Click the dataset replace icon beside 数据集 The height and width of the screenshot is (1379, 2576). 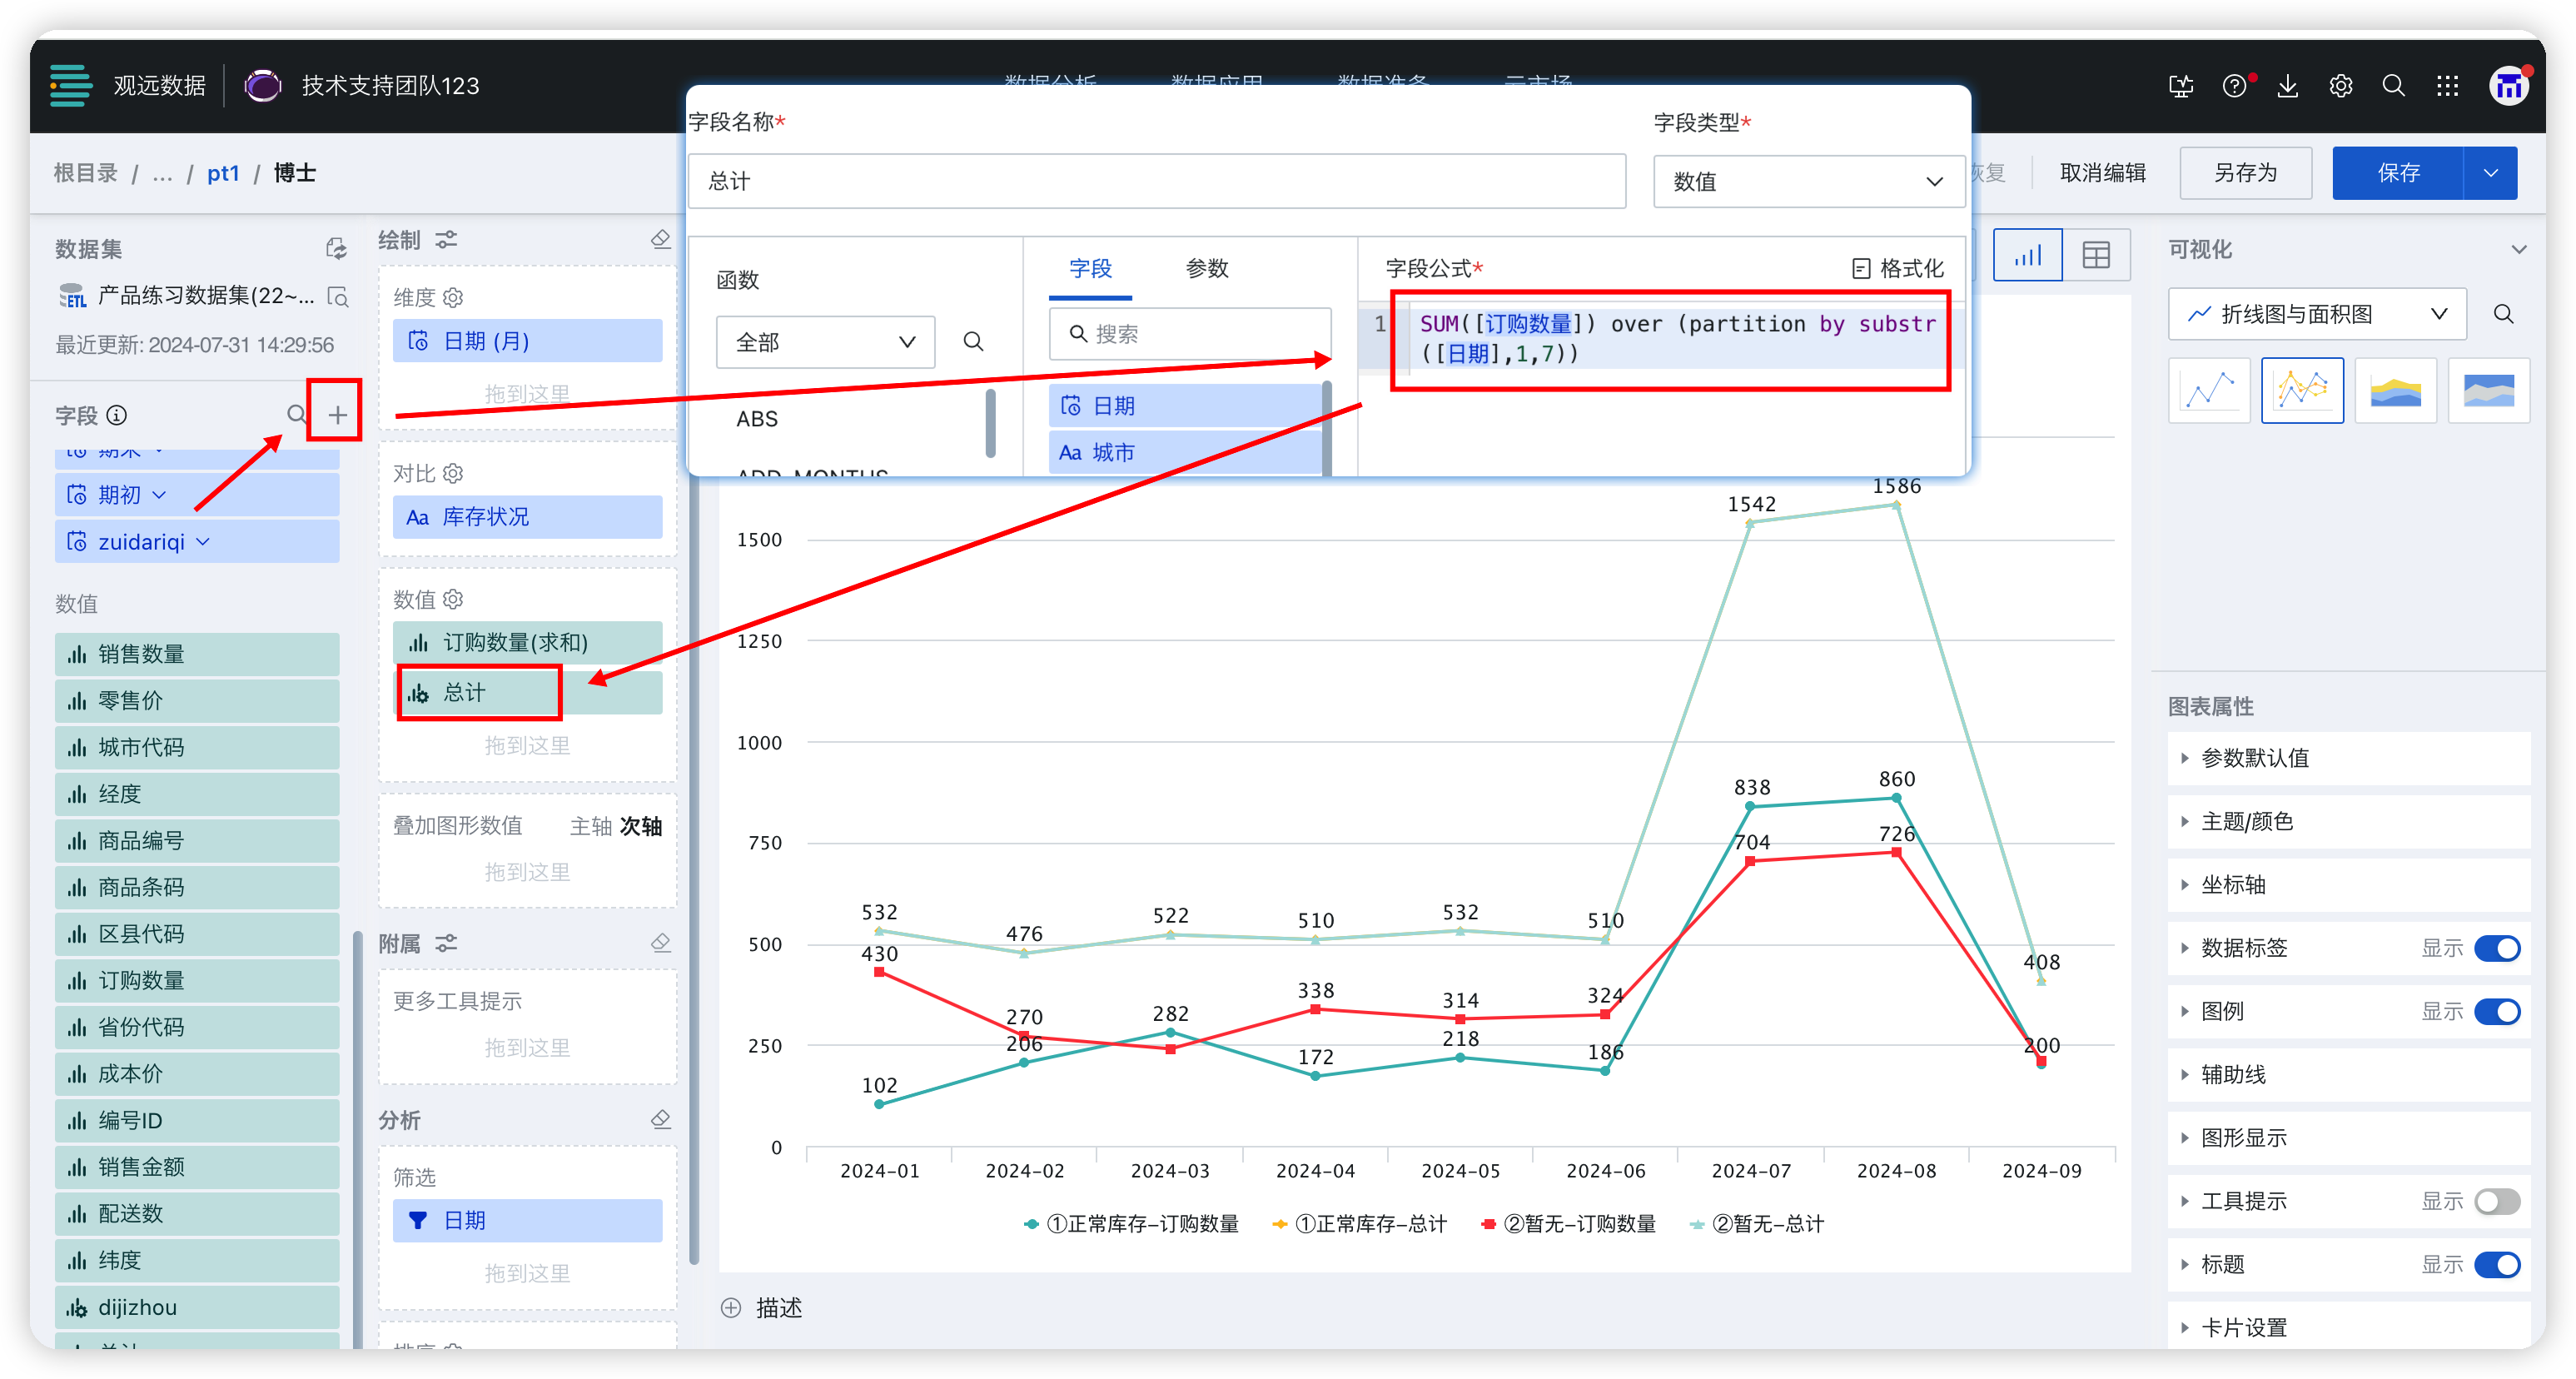click(x=336, y=248)
